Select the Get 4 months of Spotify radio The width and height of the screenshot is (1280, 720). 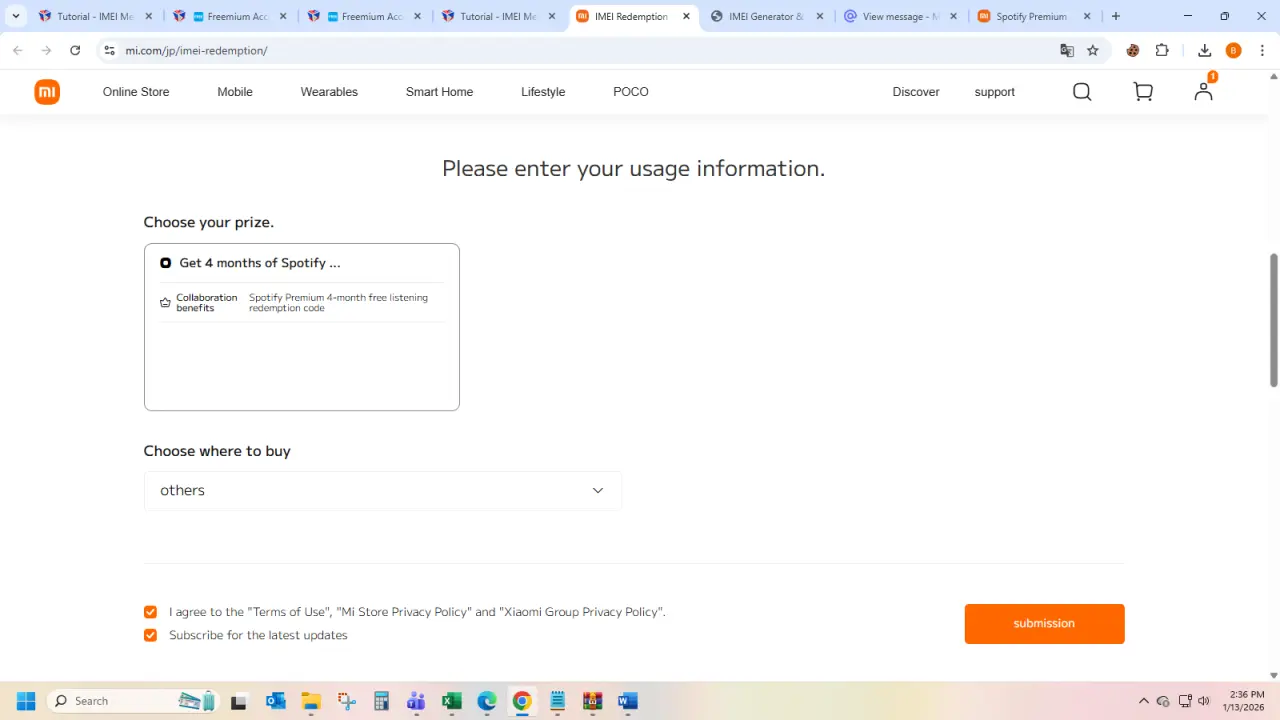point(165,263)
